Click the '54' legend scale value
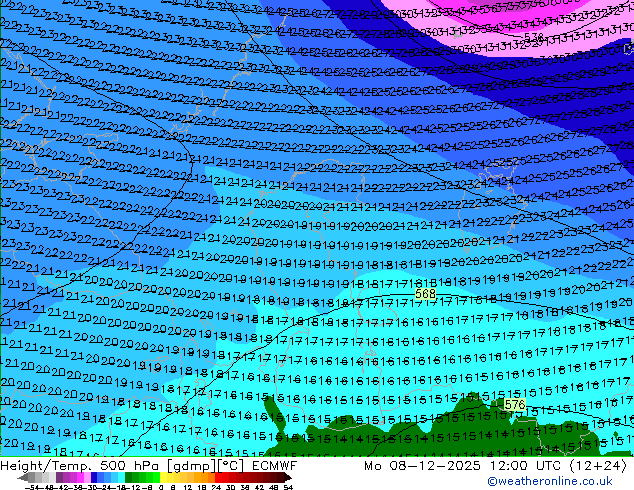 [x=287, y=487]
